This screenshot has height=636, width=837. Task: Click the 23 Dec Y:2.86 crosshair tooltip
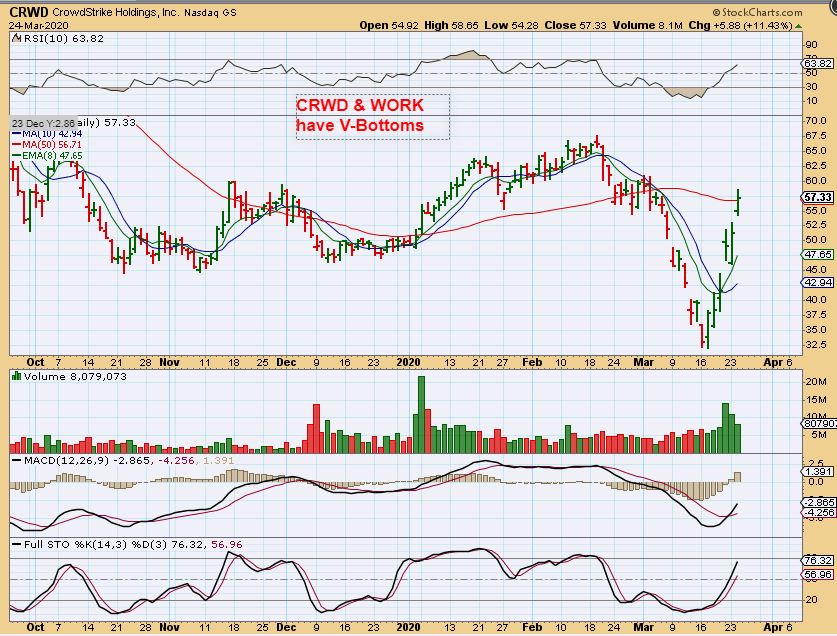pyautogui.click(x=44, y=123)
